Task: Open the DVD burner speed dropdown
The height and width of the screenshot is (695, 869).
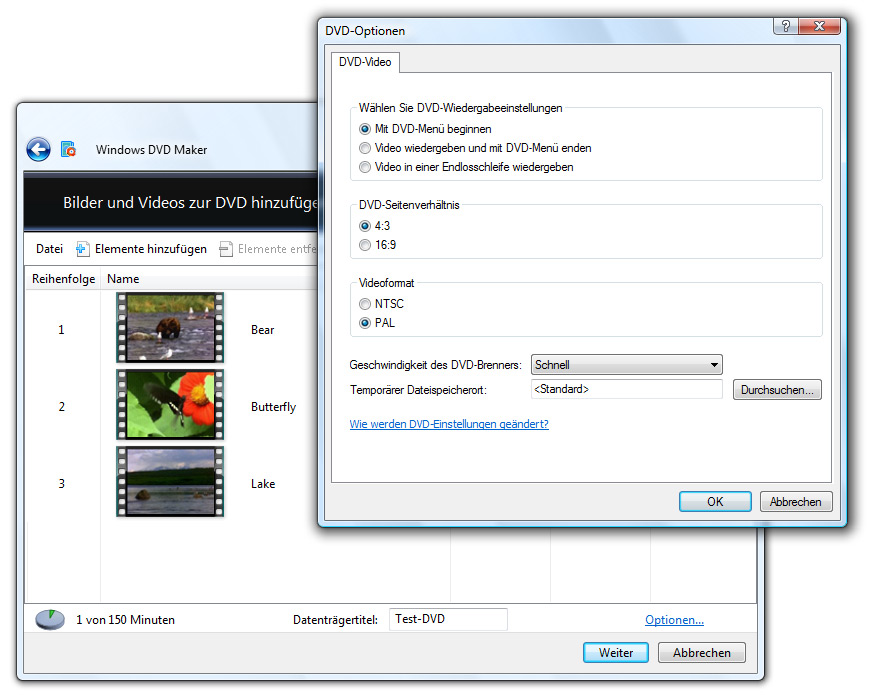Action: pos(626,365)
